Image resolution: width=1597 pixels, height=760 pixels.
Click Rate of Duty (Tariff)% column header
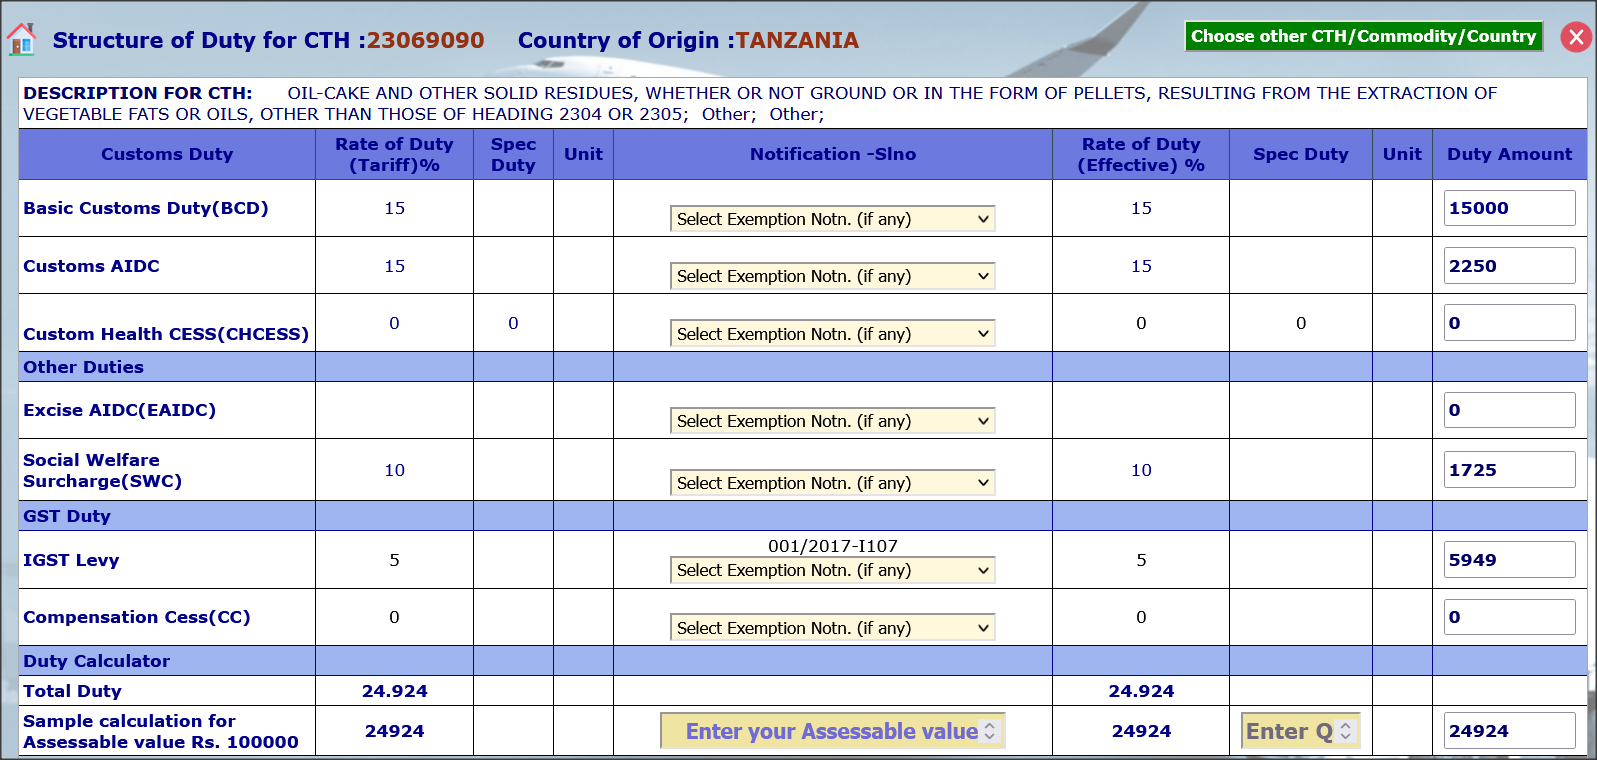pos(394,154)
